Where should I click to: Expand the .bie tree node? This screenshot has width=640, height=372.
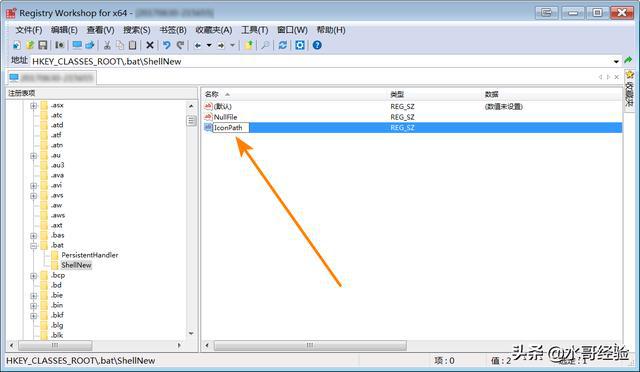33,296
